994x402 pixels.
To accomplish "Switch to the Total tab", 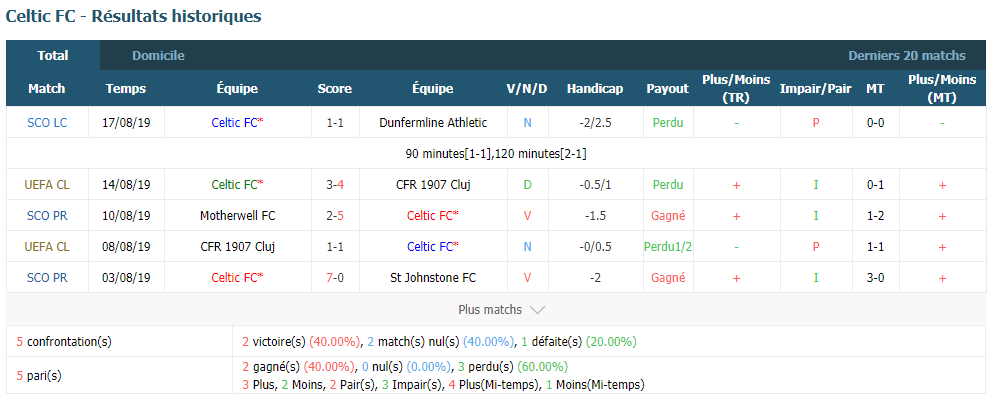I will click(53, 55).
